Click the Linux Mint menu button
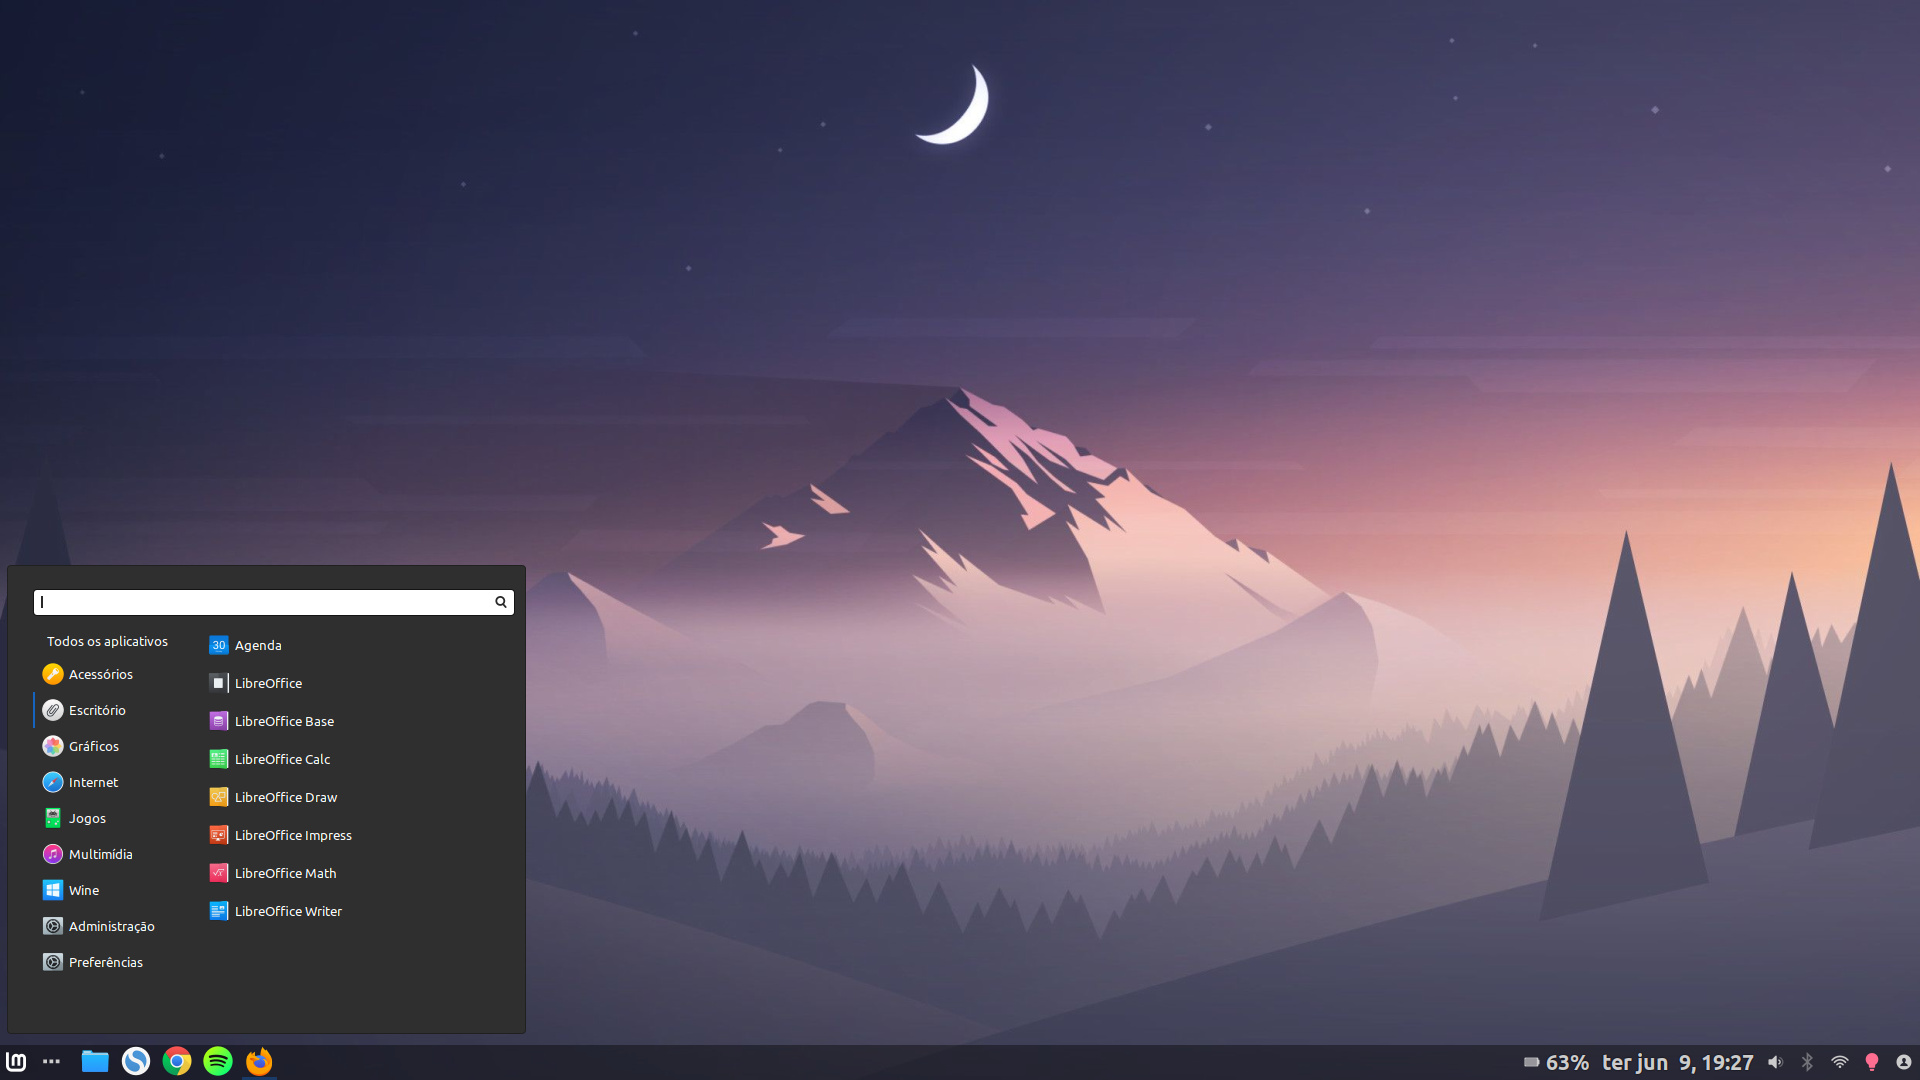The width and height of the screenshot is (1920, 1080). [16, 1061]
